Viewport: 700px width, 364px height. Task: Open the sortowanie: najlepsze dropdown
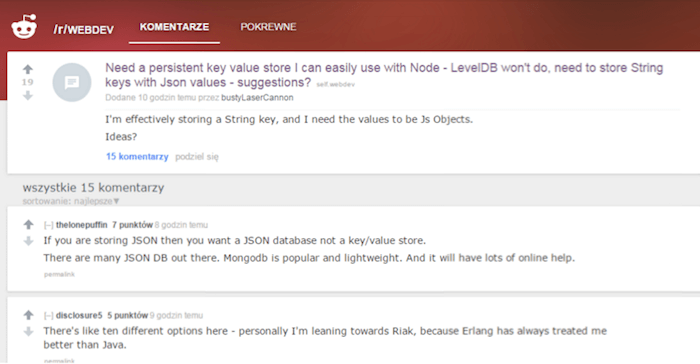point(71,201)
